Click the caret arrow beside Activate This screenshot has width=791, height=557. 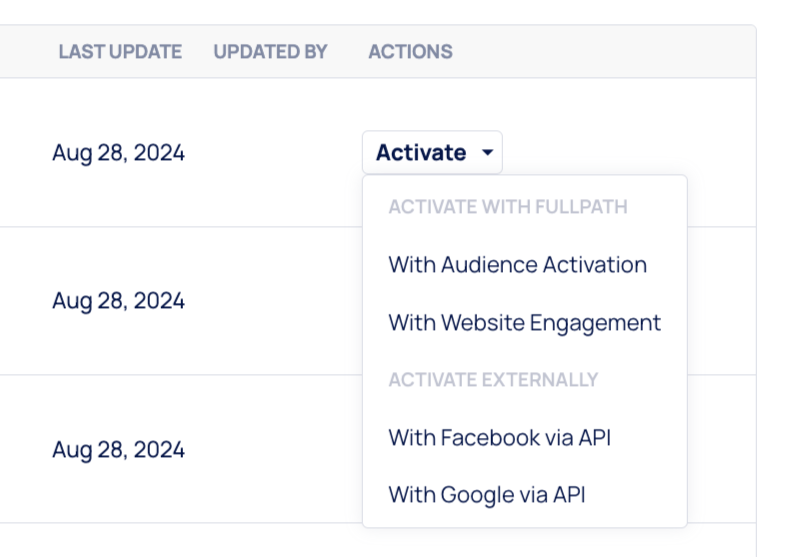(x=487, y=154)
